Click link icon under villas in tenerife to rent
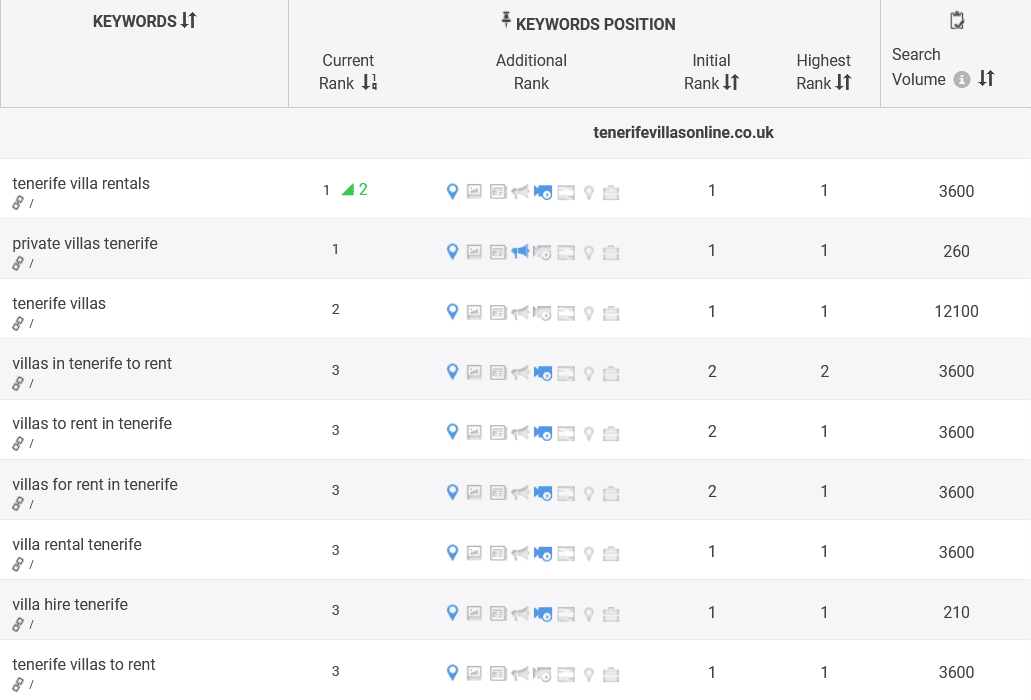 (18, 383)
